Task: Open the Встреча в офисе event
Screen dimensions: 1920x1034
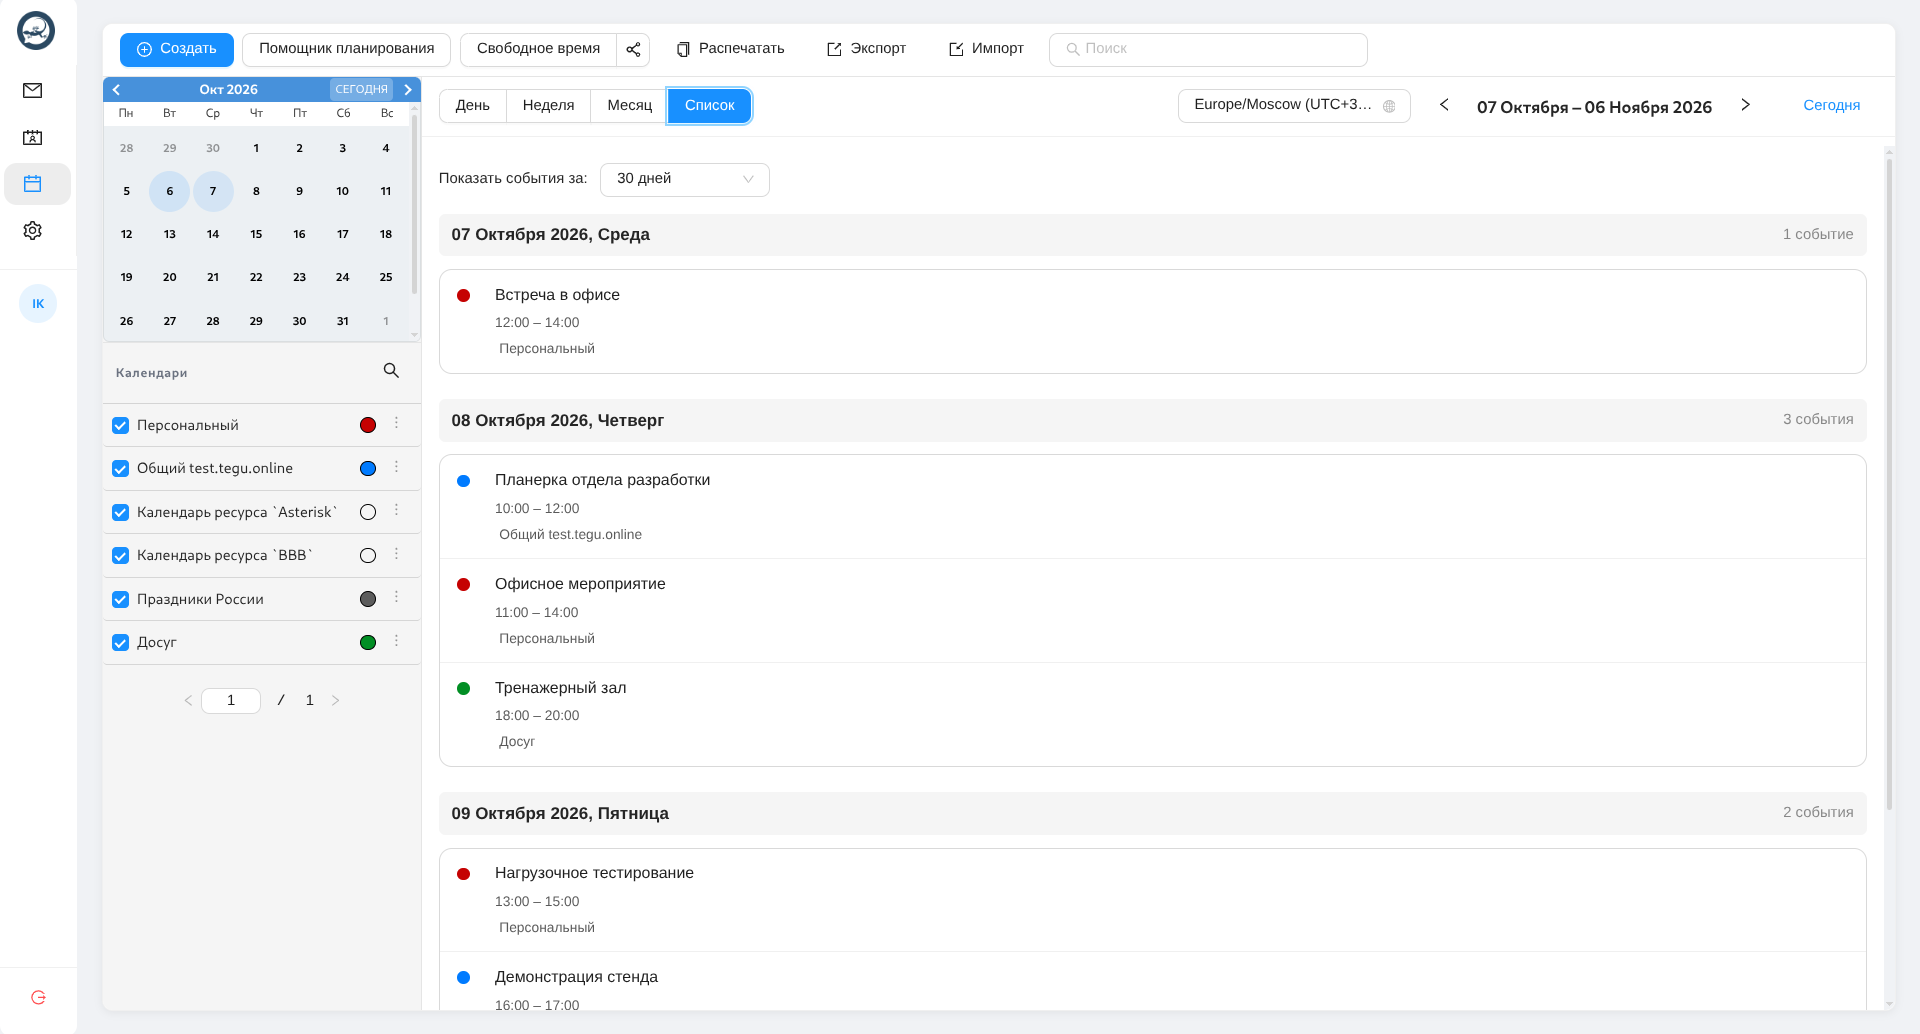Action: [x=1153, y=322]
